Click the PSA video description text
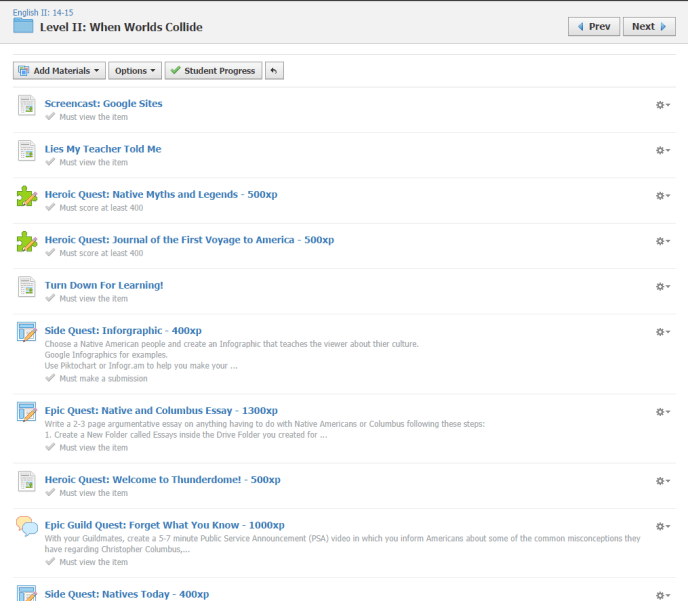The height and width of the screenshot is (601, 688). (342, 544)
